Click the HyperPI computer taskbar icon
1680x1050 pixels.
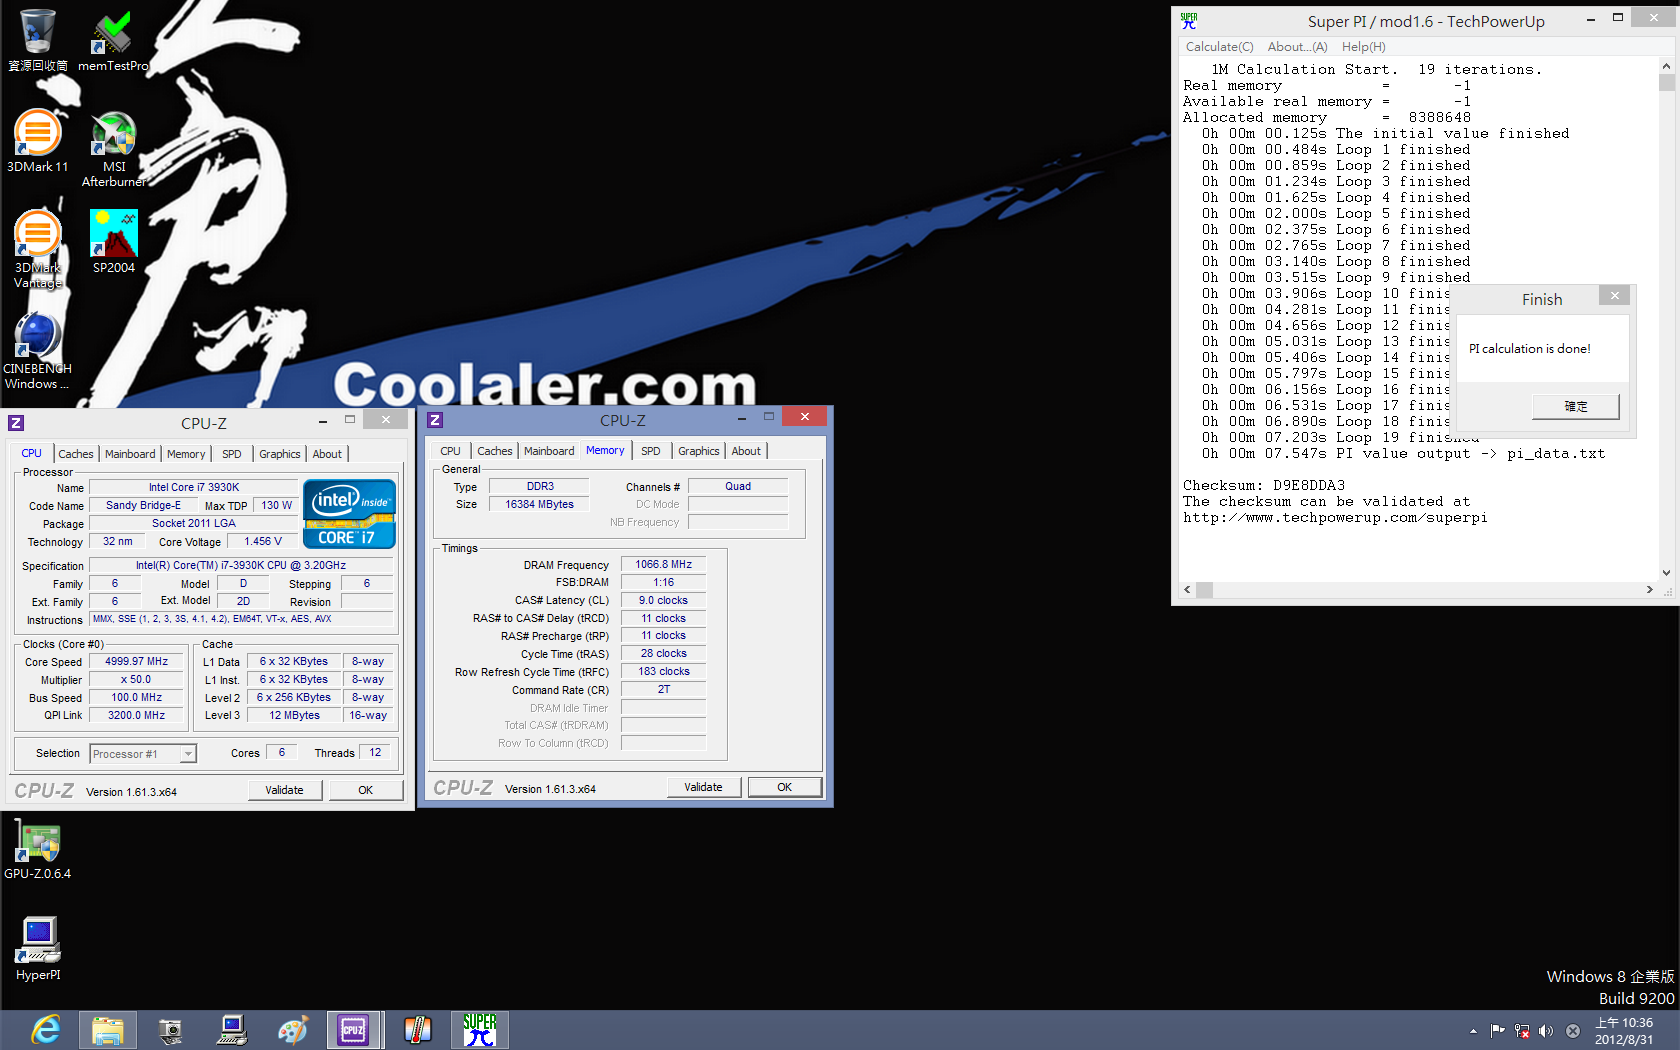tap(231, 1030)
